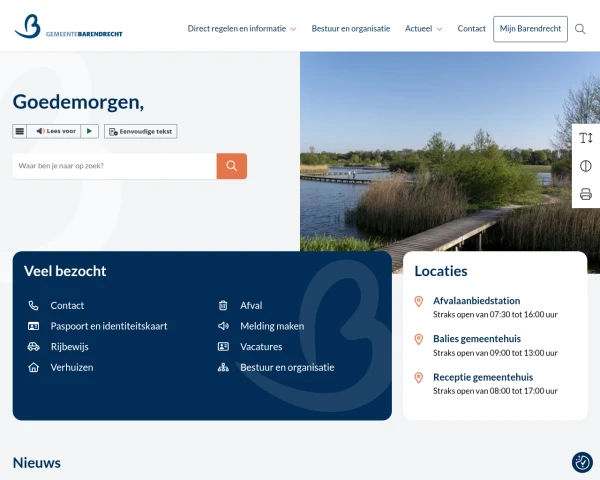The image size is (600, 480).
Task: Open the Afval link
Action: tap(251, 305)
